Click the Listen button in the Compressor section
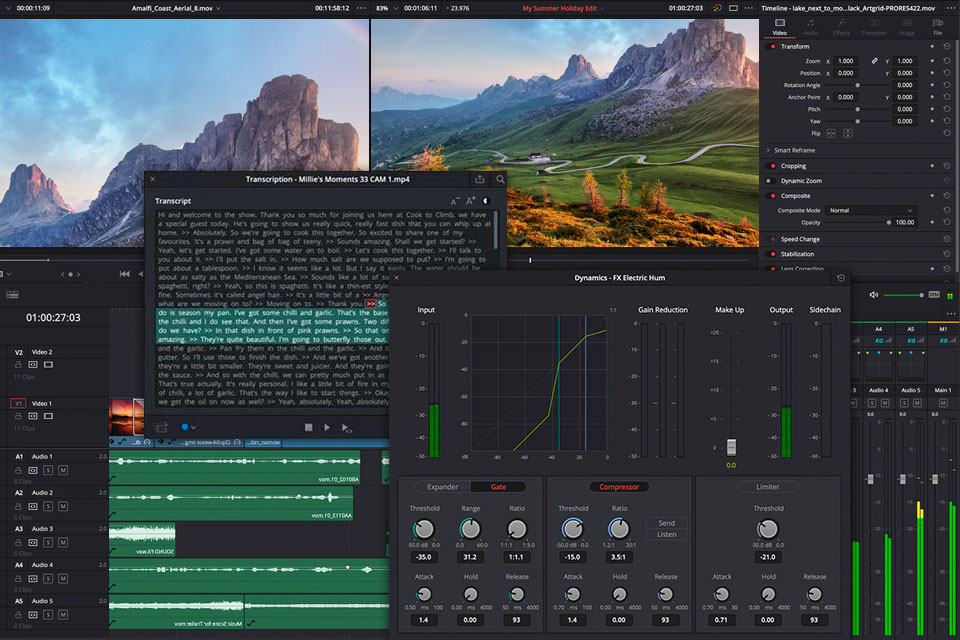The width and height of the screenshot is (960, 640). click(x=667, y=535)
